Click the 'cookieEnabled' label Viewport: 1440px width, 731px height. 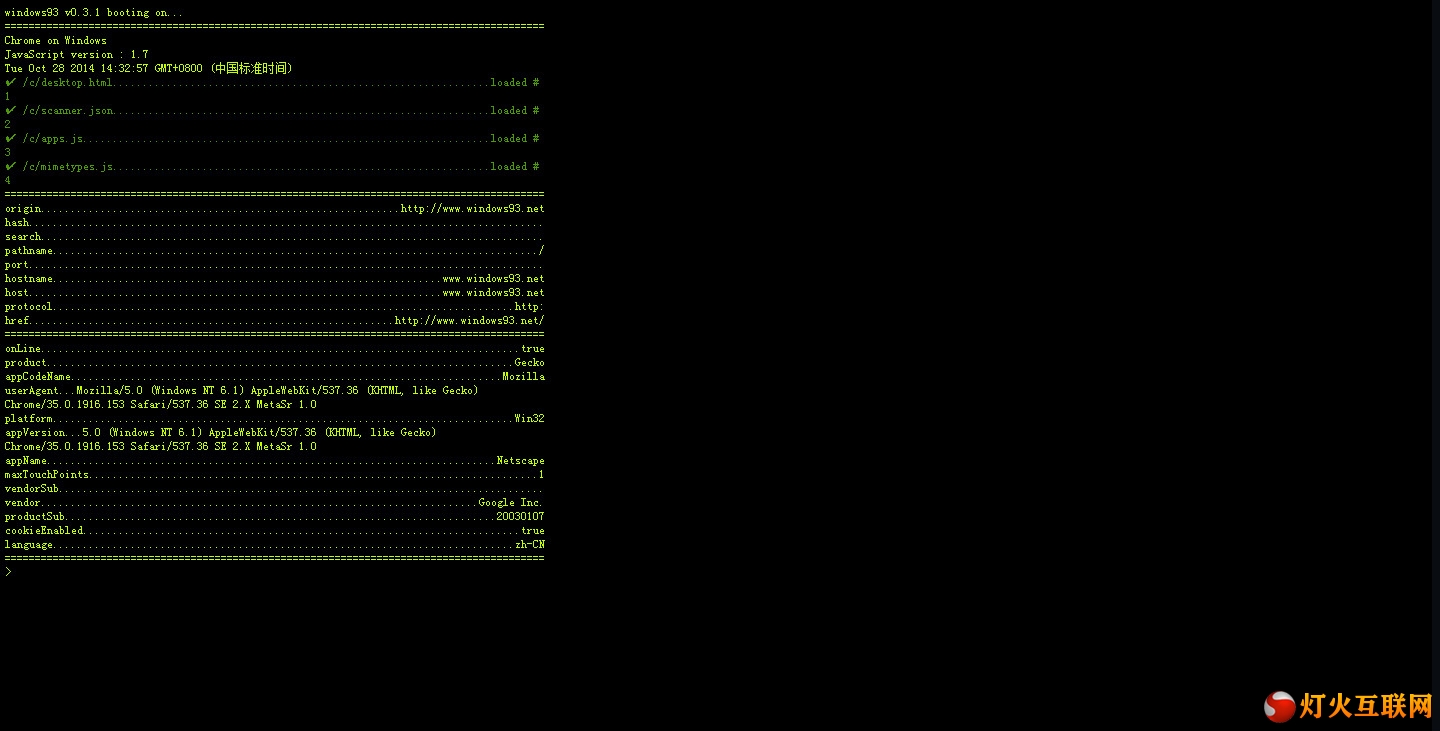click(x=44, y=531)
